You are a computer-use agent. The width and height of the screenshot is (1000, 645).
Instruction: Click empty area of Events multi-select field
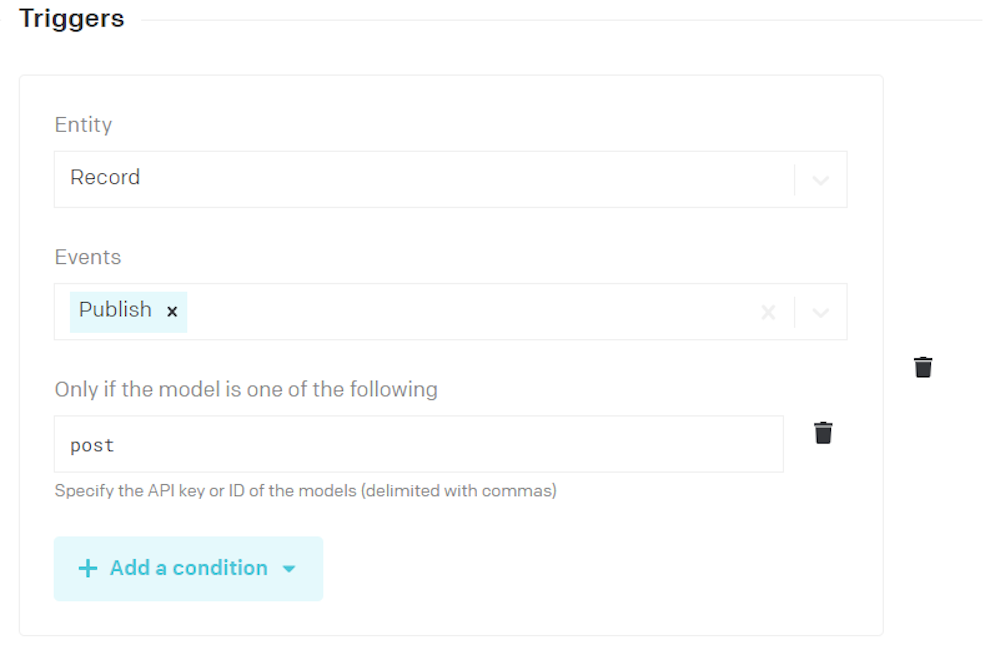pos(472,312)
